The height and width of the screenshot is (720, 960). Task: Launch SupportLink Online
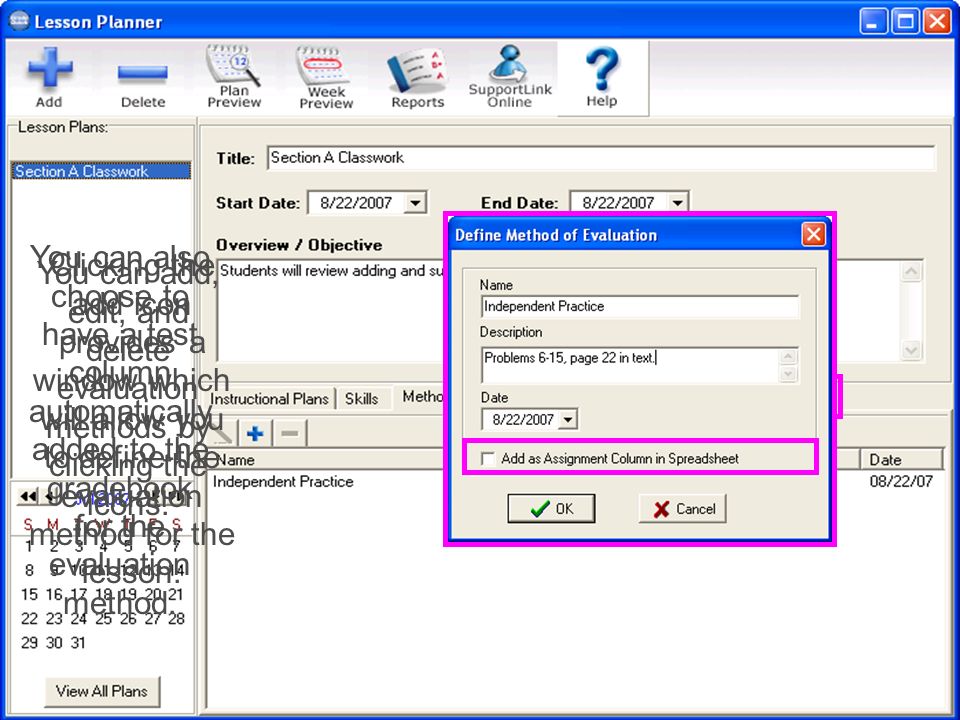pyautogui.click(x=509, y=77)
